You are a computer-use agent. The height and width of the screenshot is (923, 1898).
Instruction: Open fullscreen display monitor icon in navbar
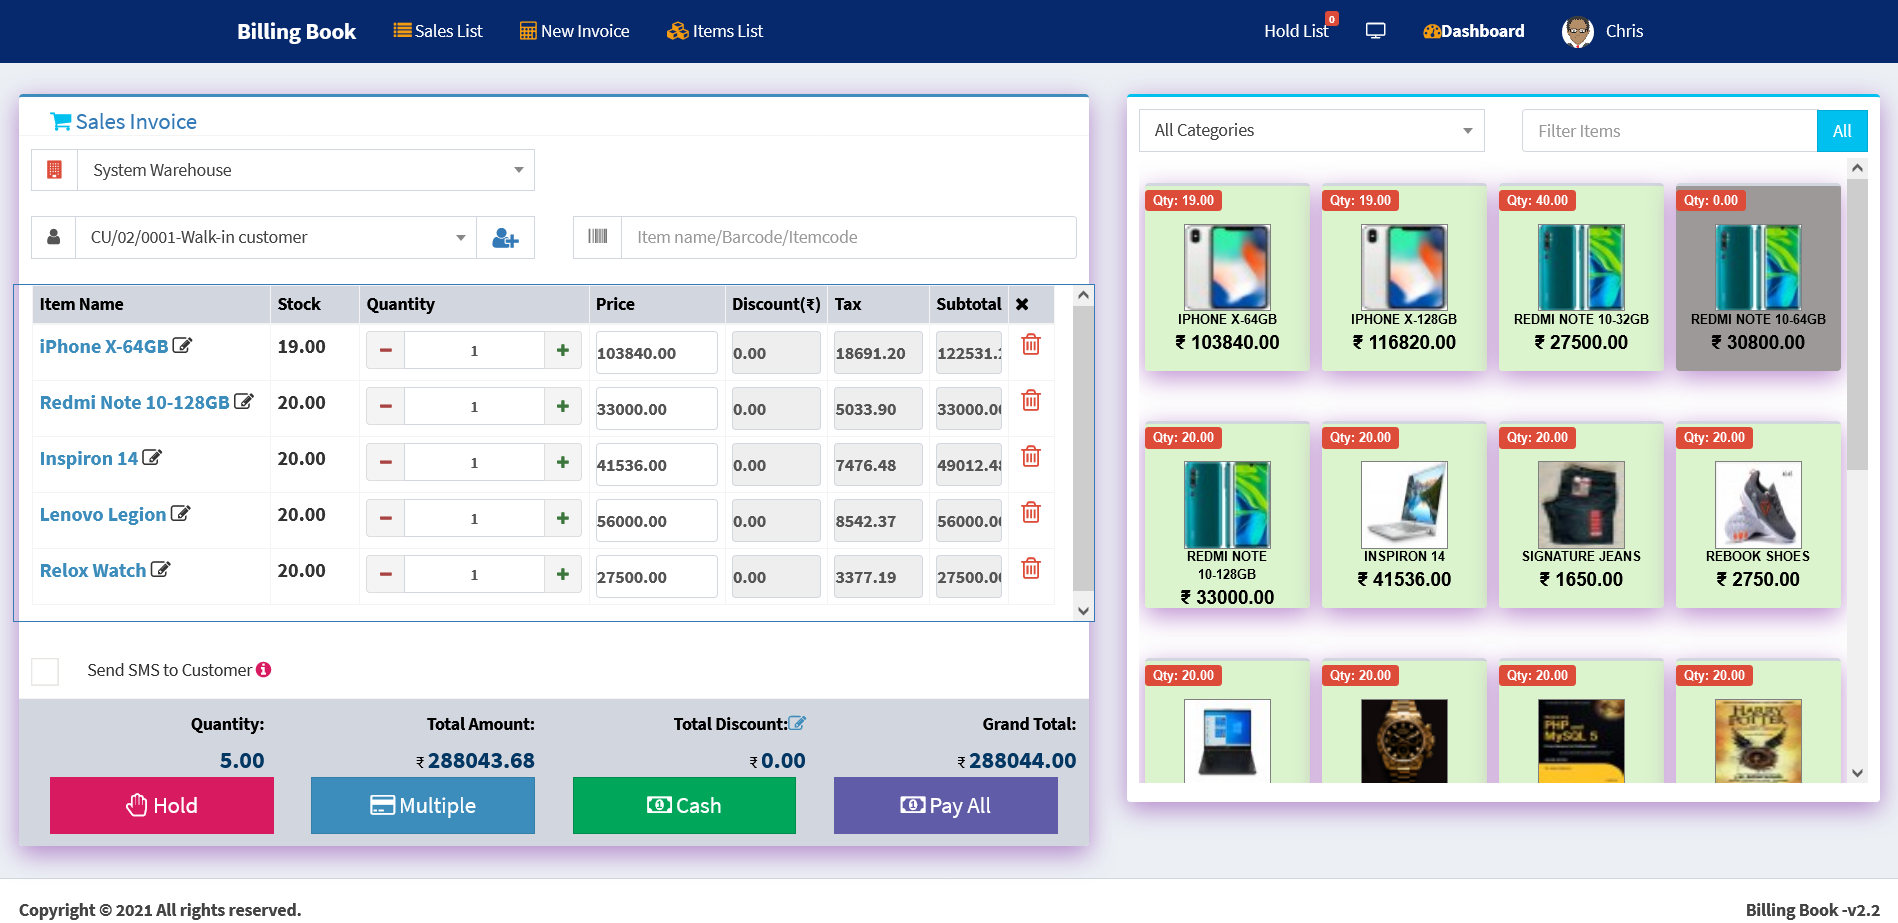tap(1376, 31)
